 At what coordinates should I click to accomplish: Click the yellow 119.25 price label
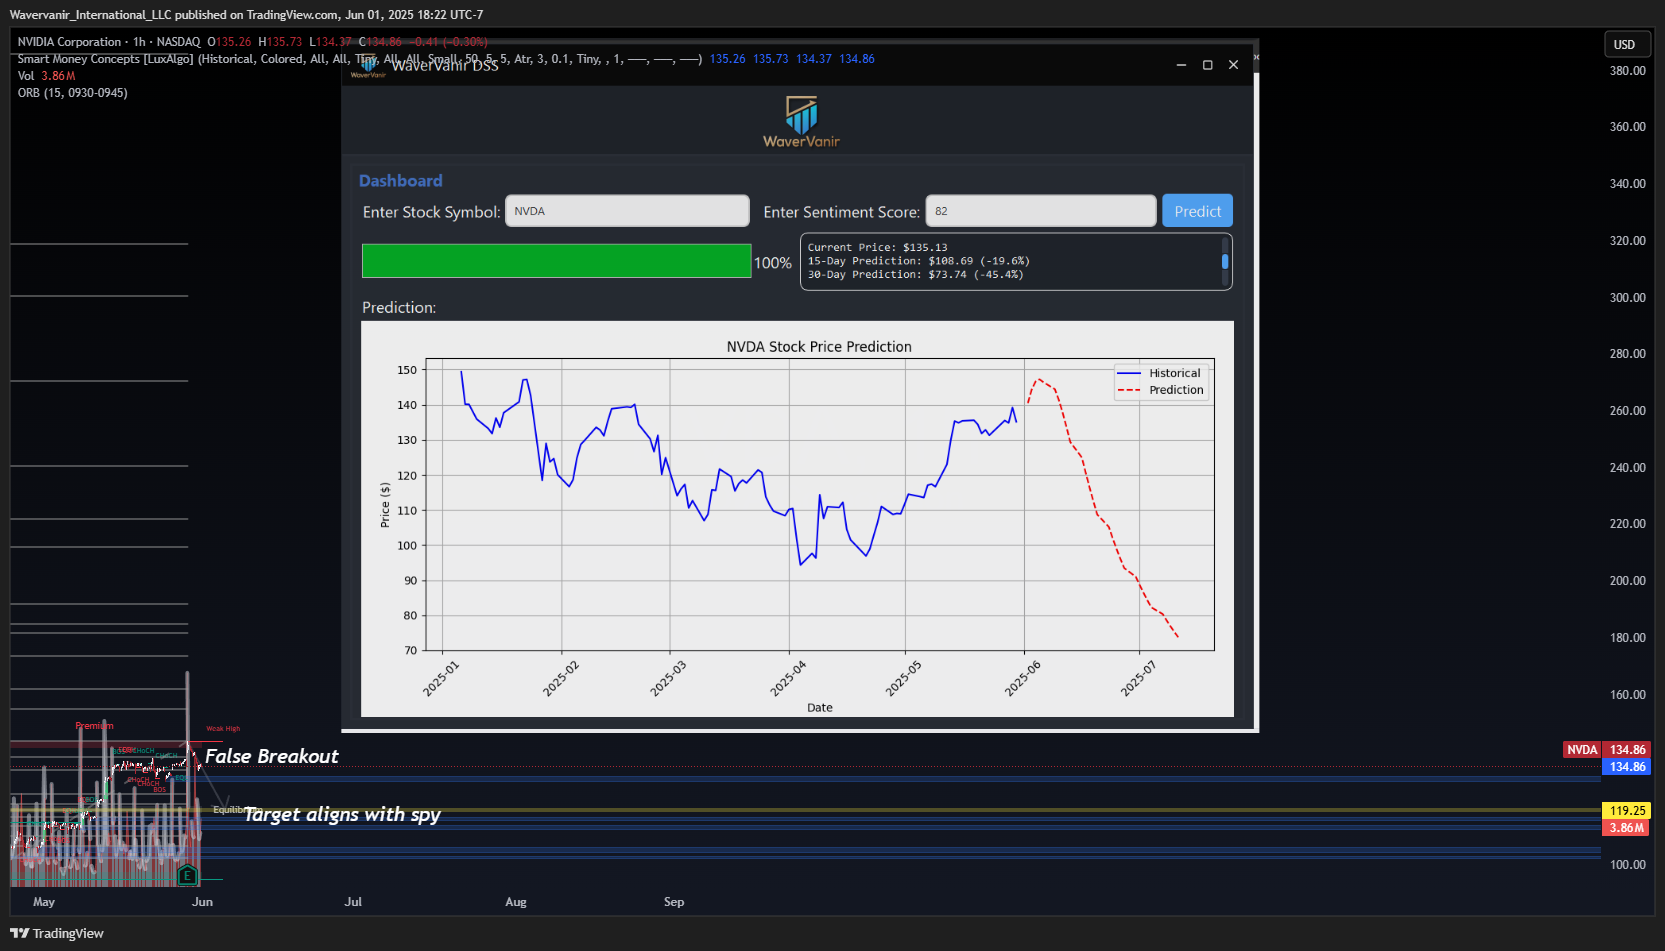point(1627,811)
